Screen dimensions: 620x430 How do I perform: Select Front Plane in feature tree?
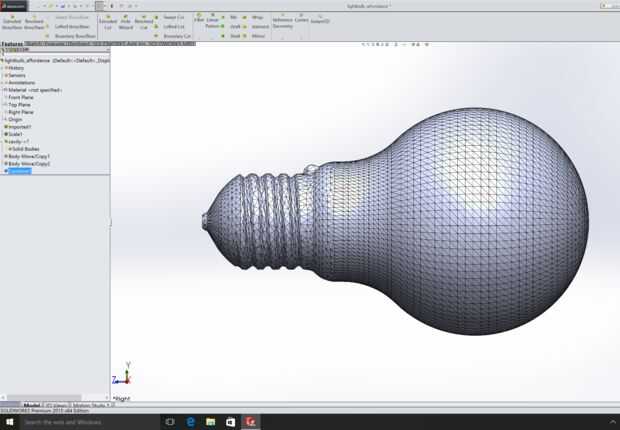tap(22, 97)
